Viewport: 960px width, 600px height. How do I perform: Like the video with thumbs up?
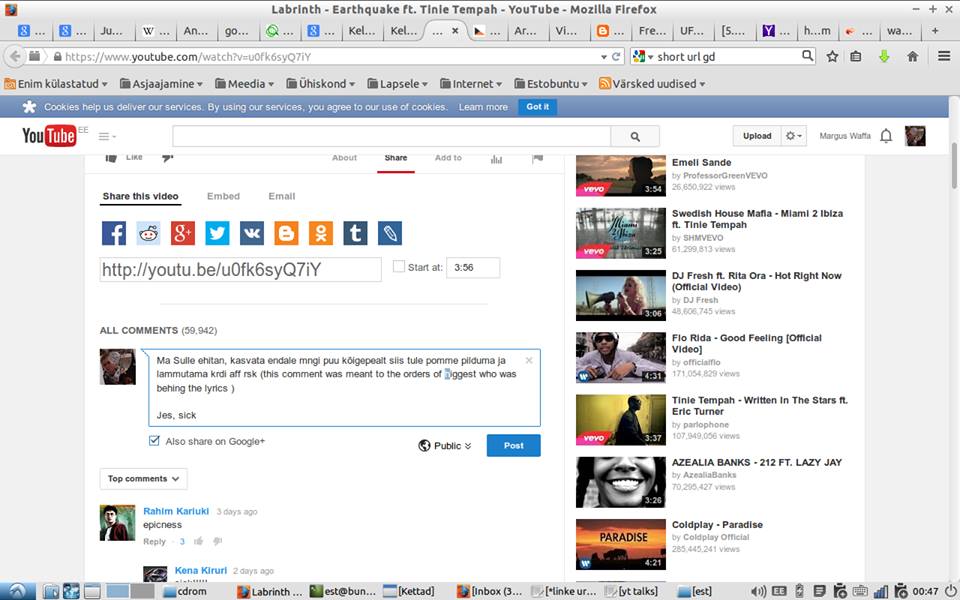tap(111, 158)
